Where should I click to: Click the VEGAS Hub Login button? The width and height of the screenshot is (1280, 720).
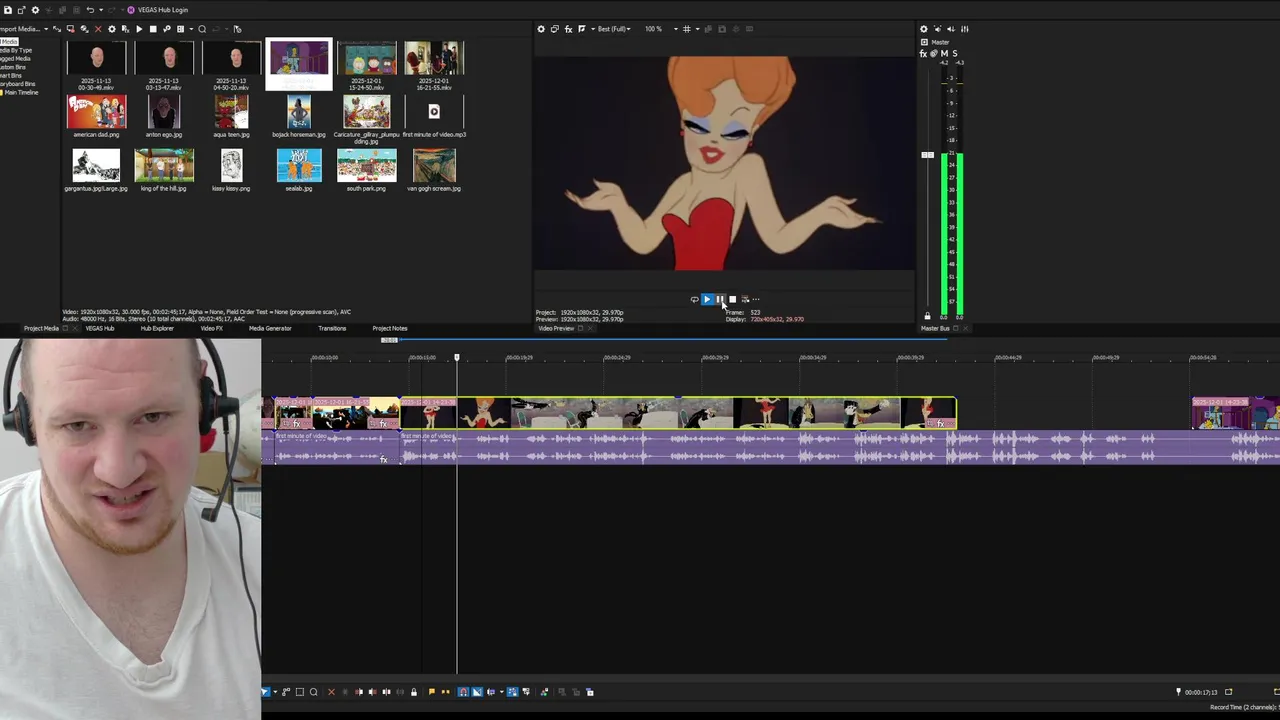pyautogui.click(x=158, y=10)
